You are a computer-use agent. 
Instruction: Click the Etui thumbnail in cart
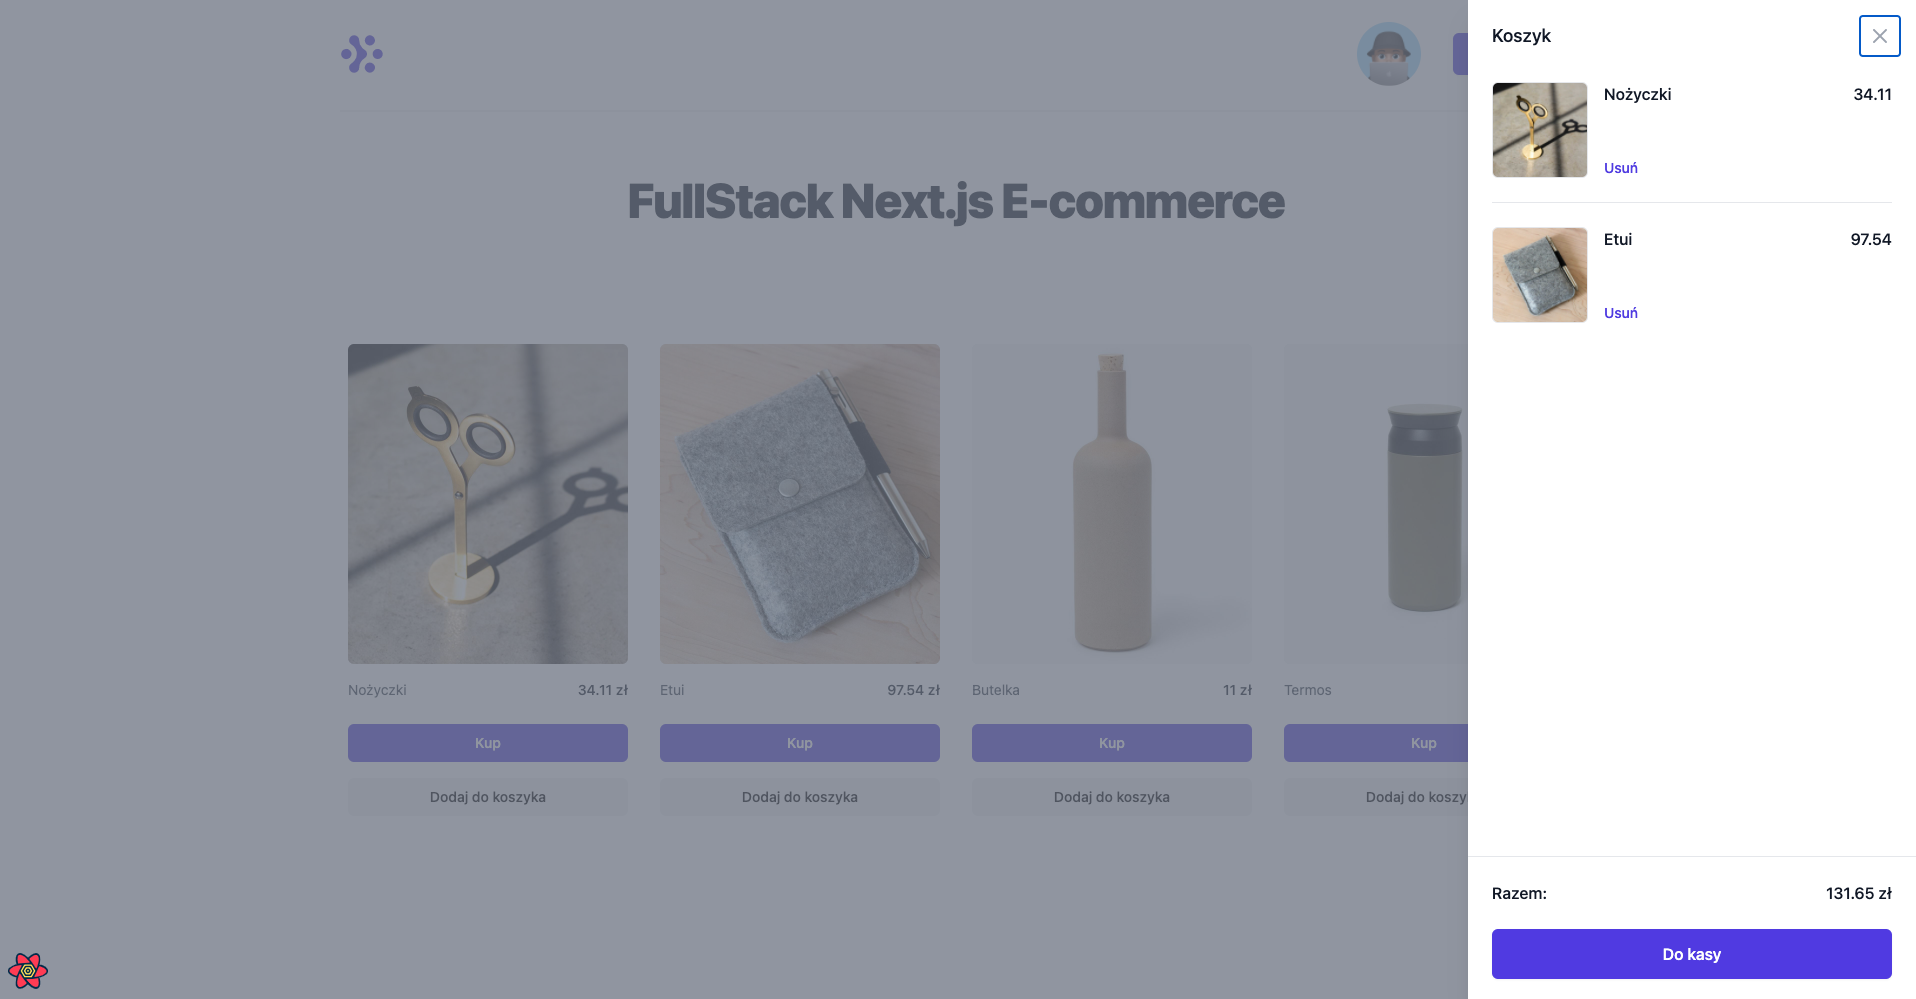[x=1539, y=275]
